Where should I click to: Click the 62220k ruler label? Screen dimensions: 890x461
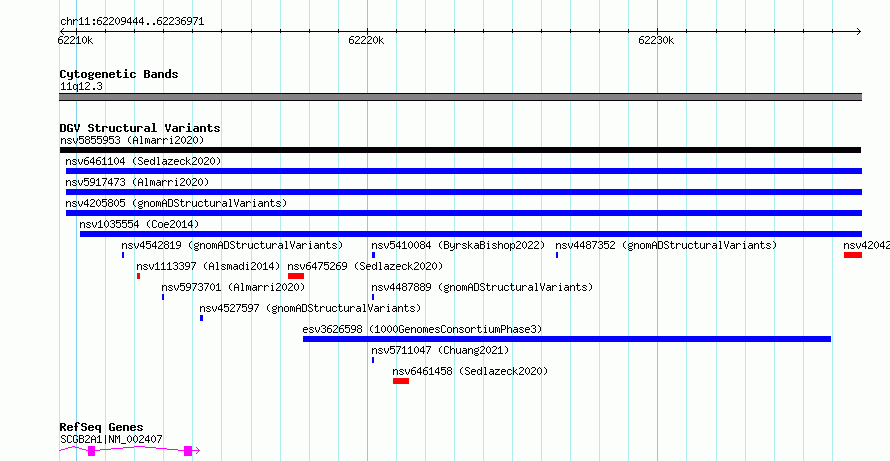366,40
